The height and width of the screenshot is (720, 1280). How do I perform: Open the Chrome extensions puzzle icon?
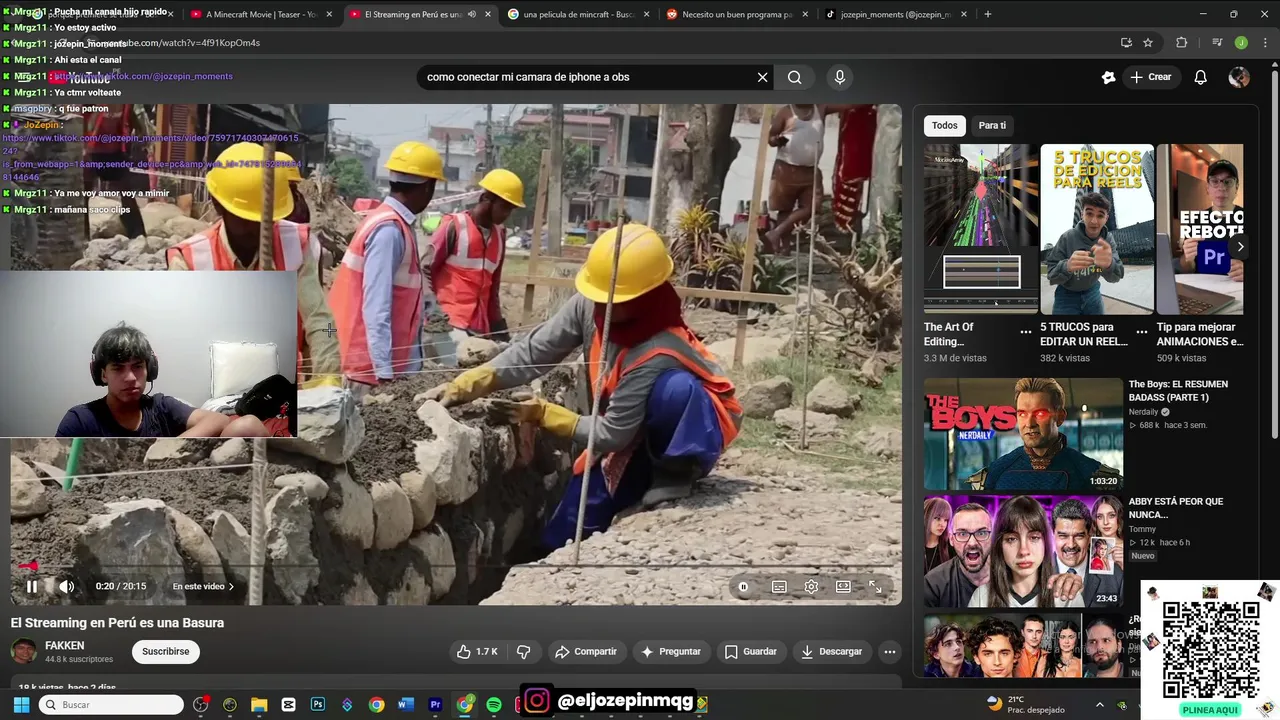[x=1182, y=43]
